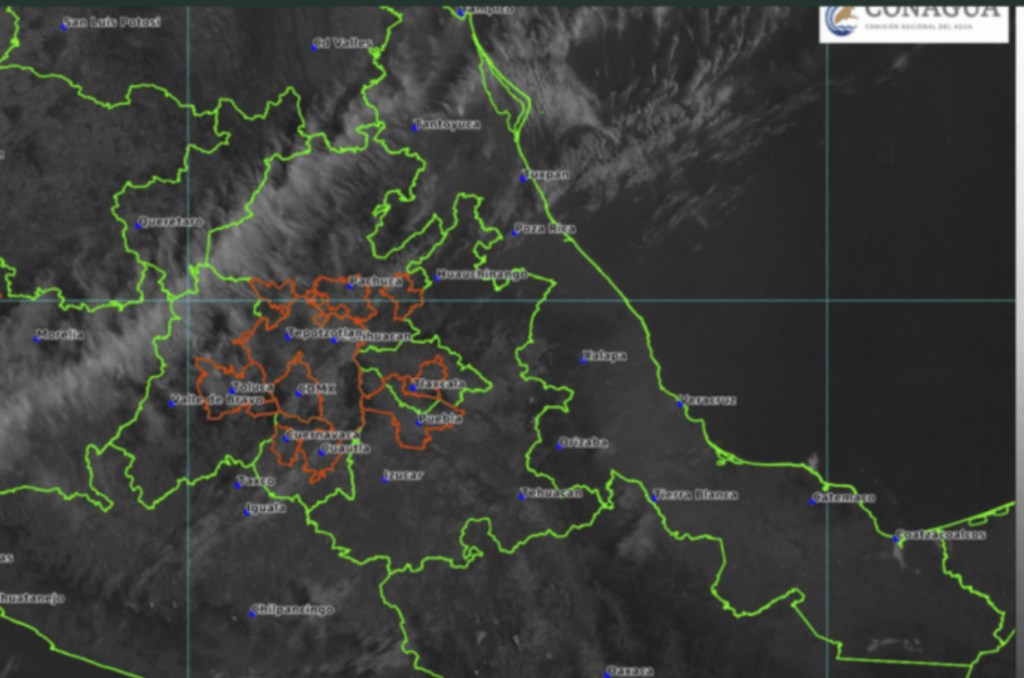Screen dimensions: 1024x678
Task: Click the vertical scrollbar on right edge
Action: pos(1018,300)
